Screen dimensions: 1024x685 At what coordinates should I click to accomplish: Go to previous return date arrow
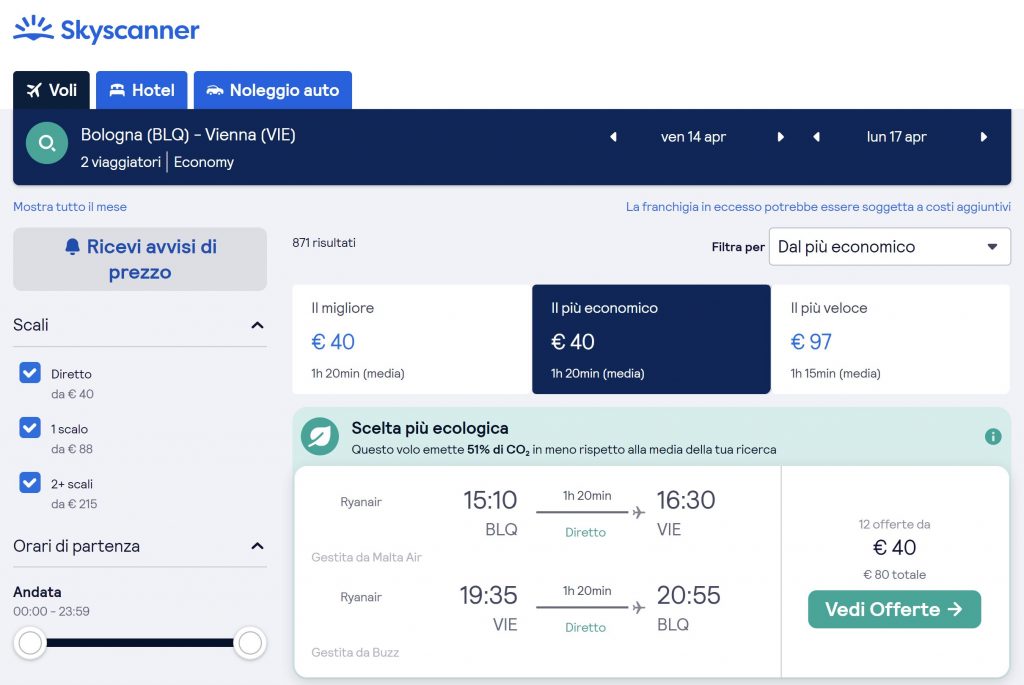(x=816, y=137)
